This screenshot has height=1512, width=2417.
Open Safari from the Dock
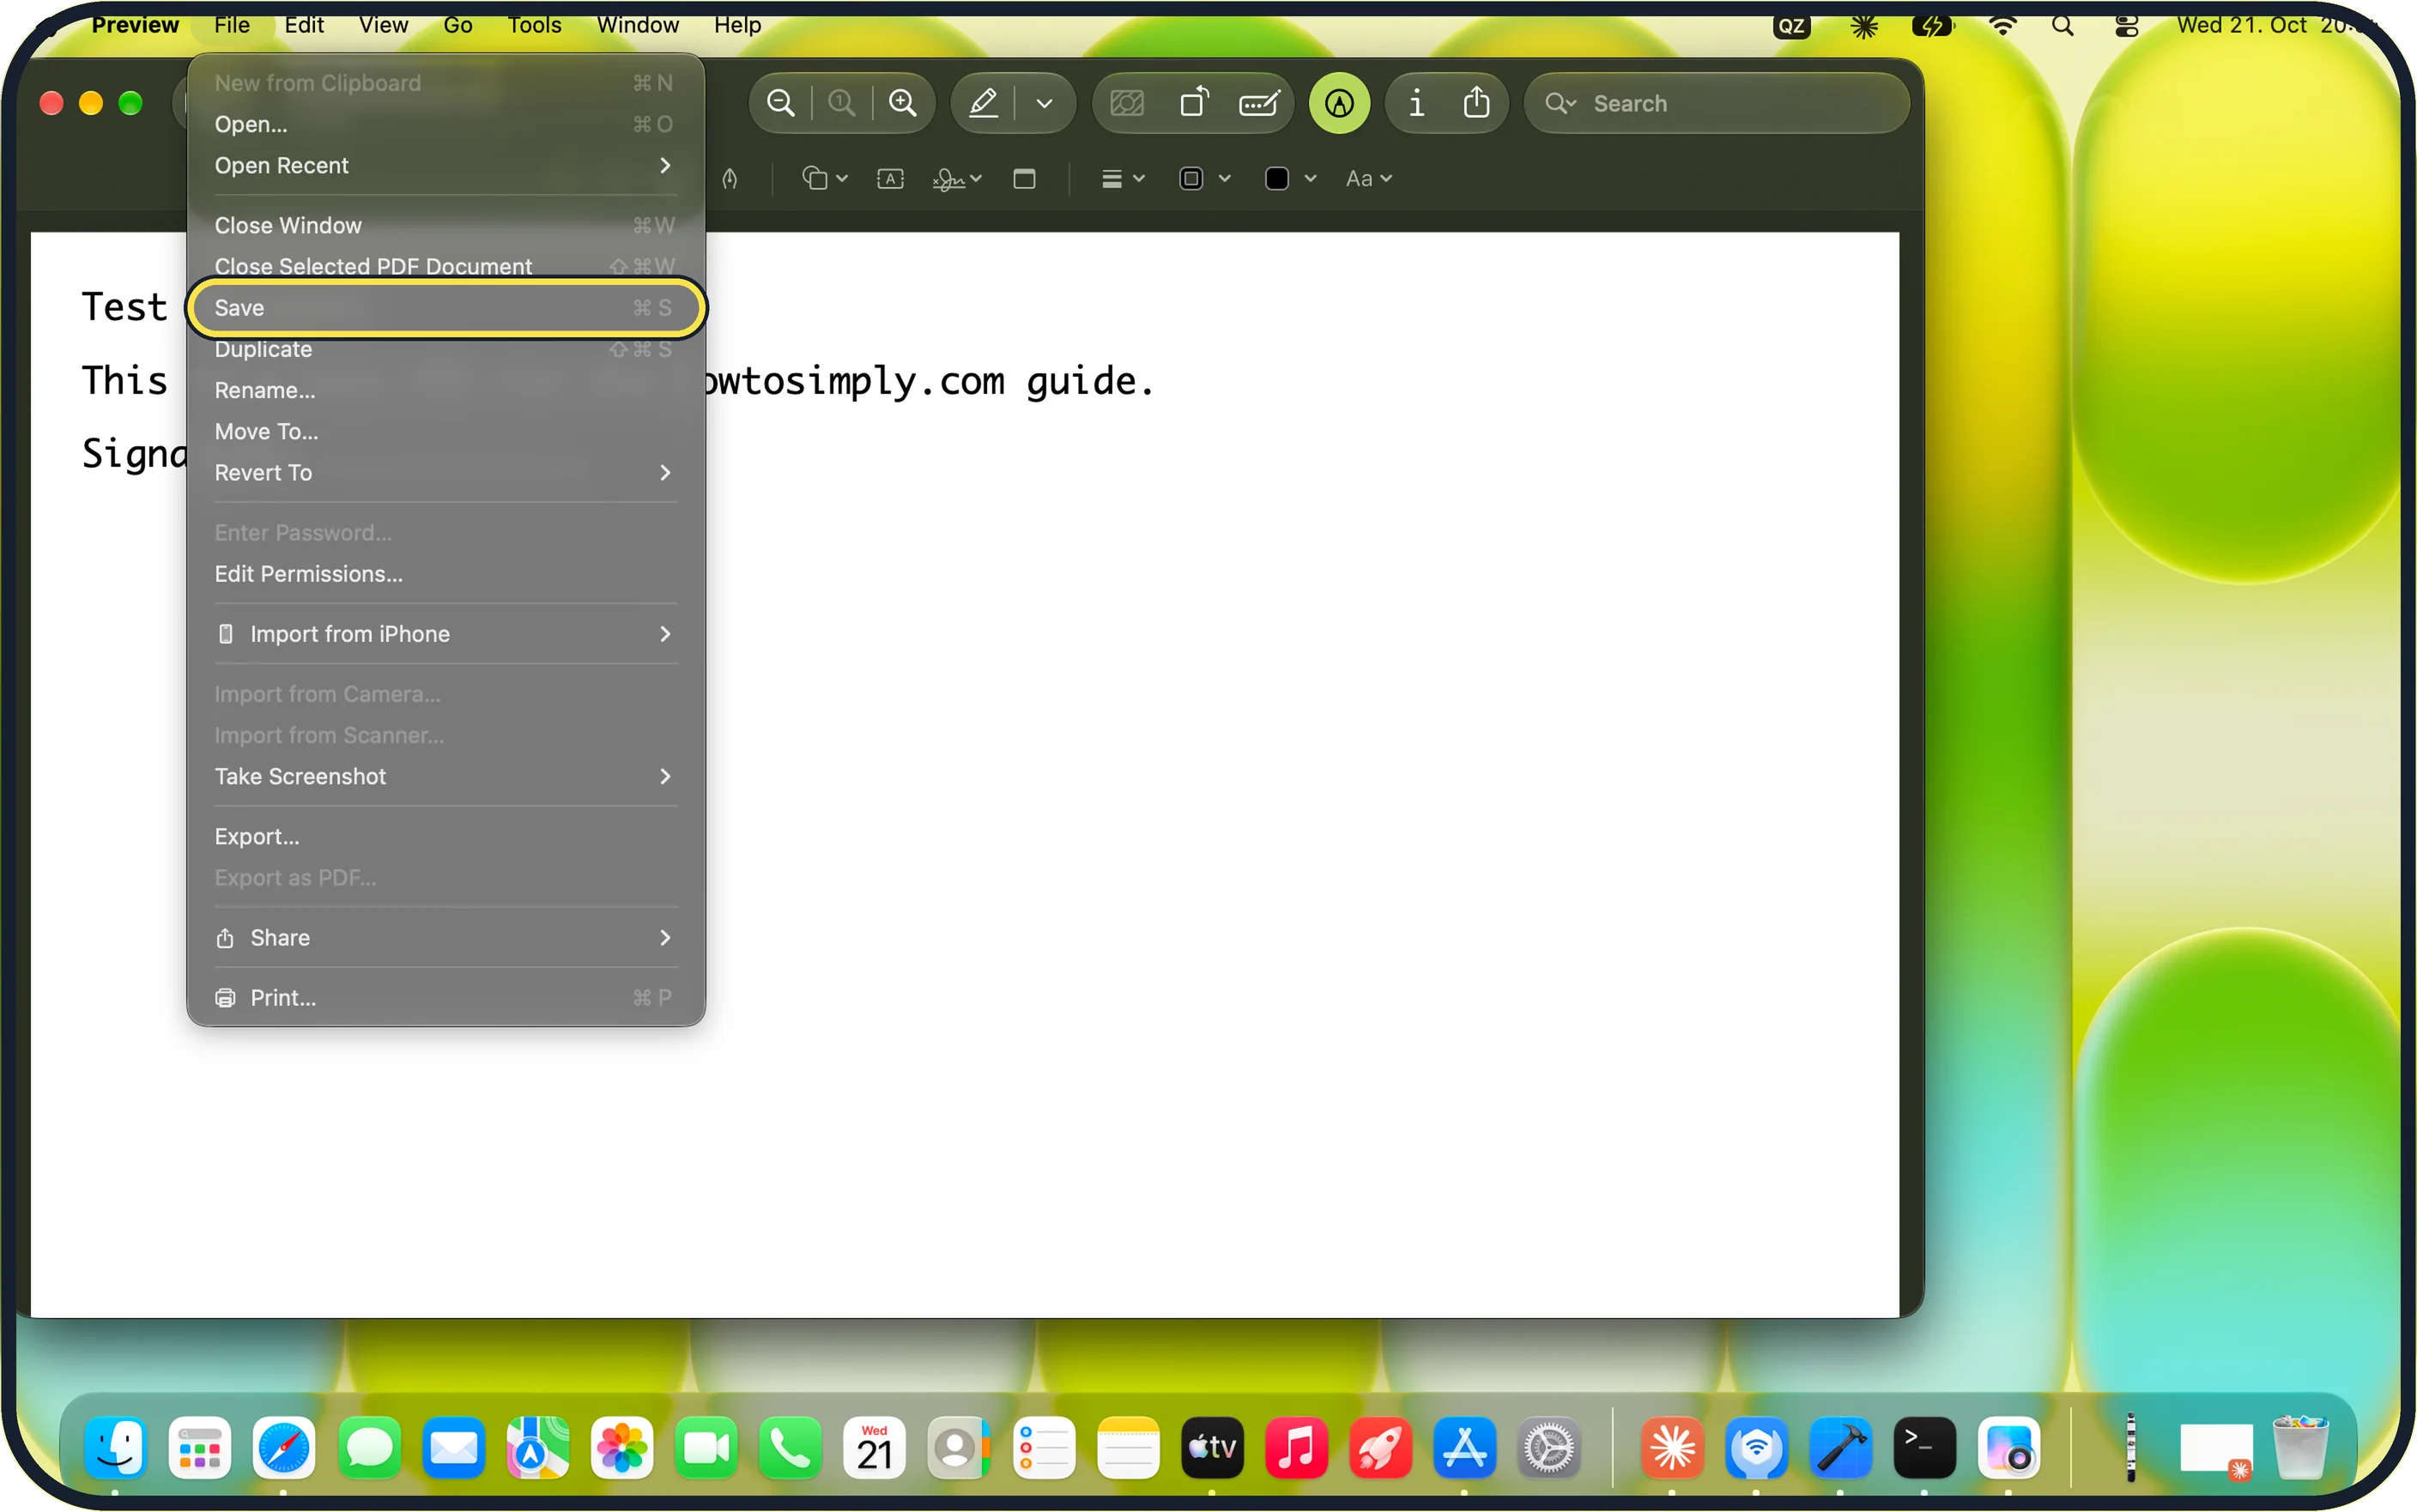[x=284, y=1448]
